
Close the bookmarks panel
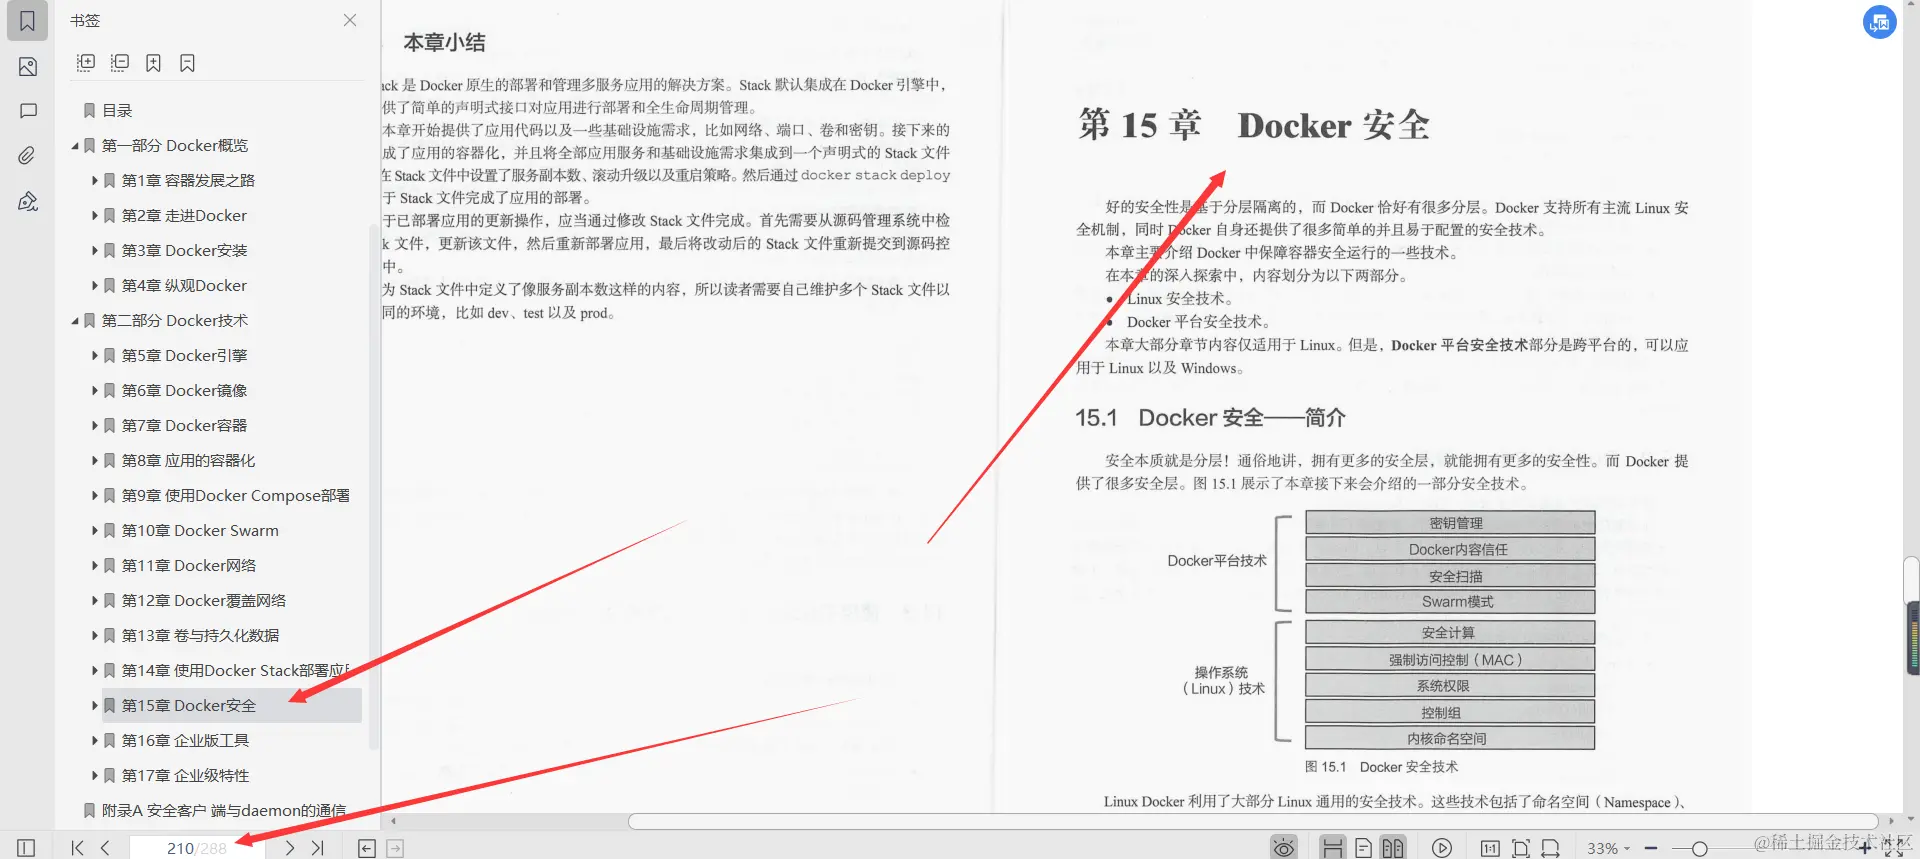click(350, 20)
